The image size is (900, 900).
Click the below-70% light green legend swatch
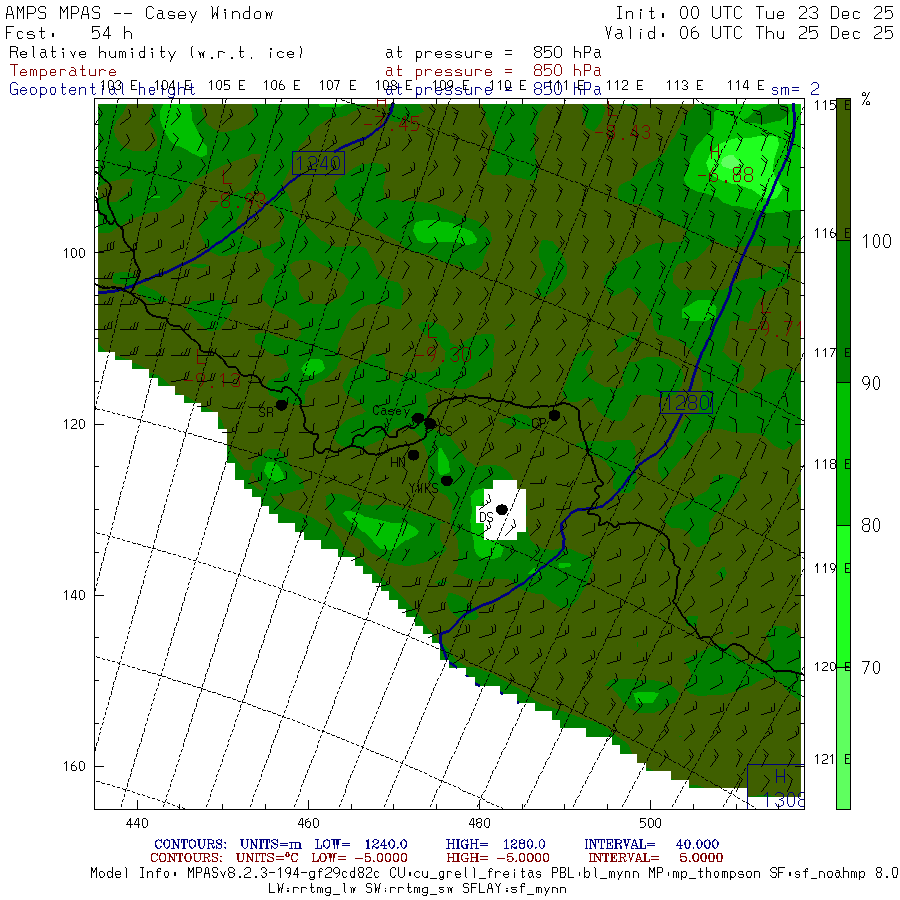pos(843,738)
